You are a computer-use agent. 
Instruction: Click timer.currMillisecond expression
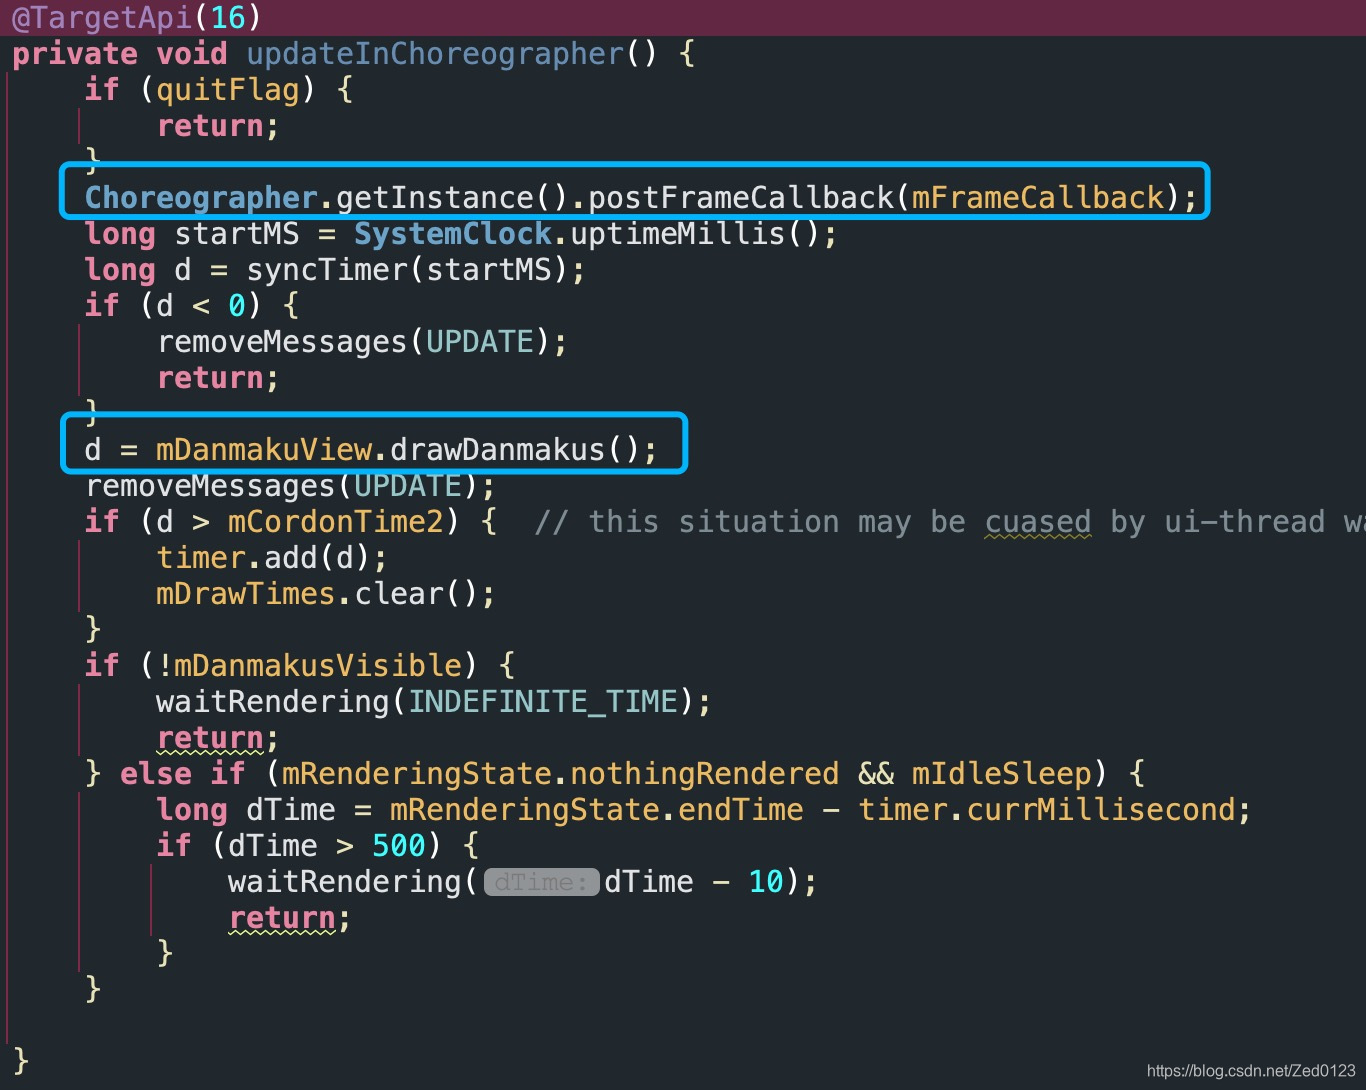[1047, 810]
